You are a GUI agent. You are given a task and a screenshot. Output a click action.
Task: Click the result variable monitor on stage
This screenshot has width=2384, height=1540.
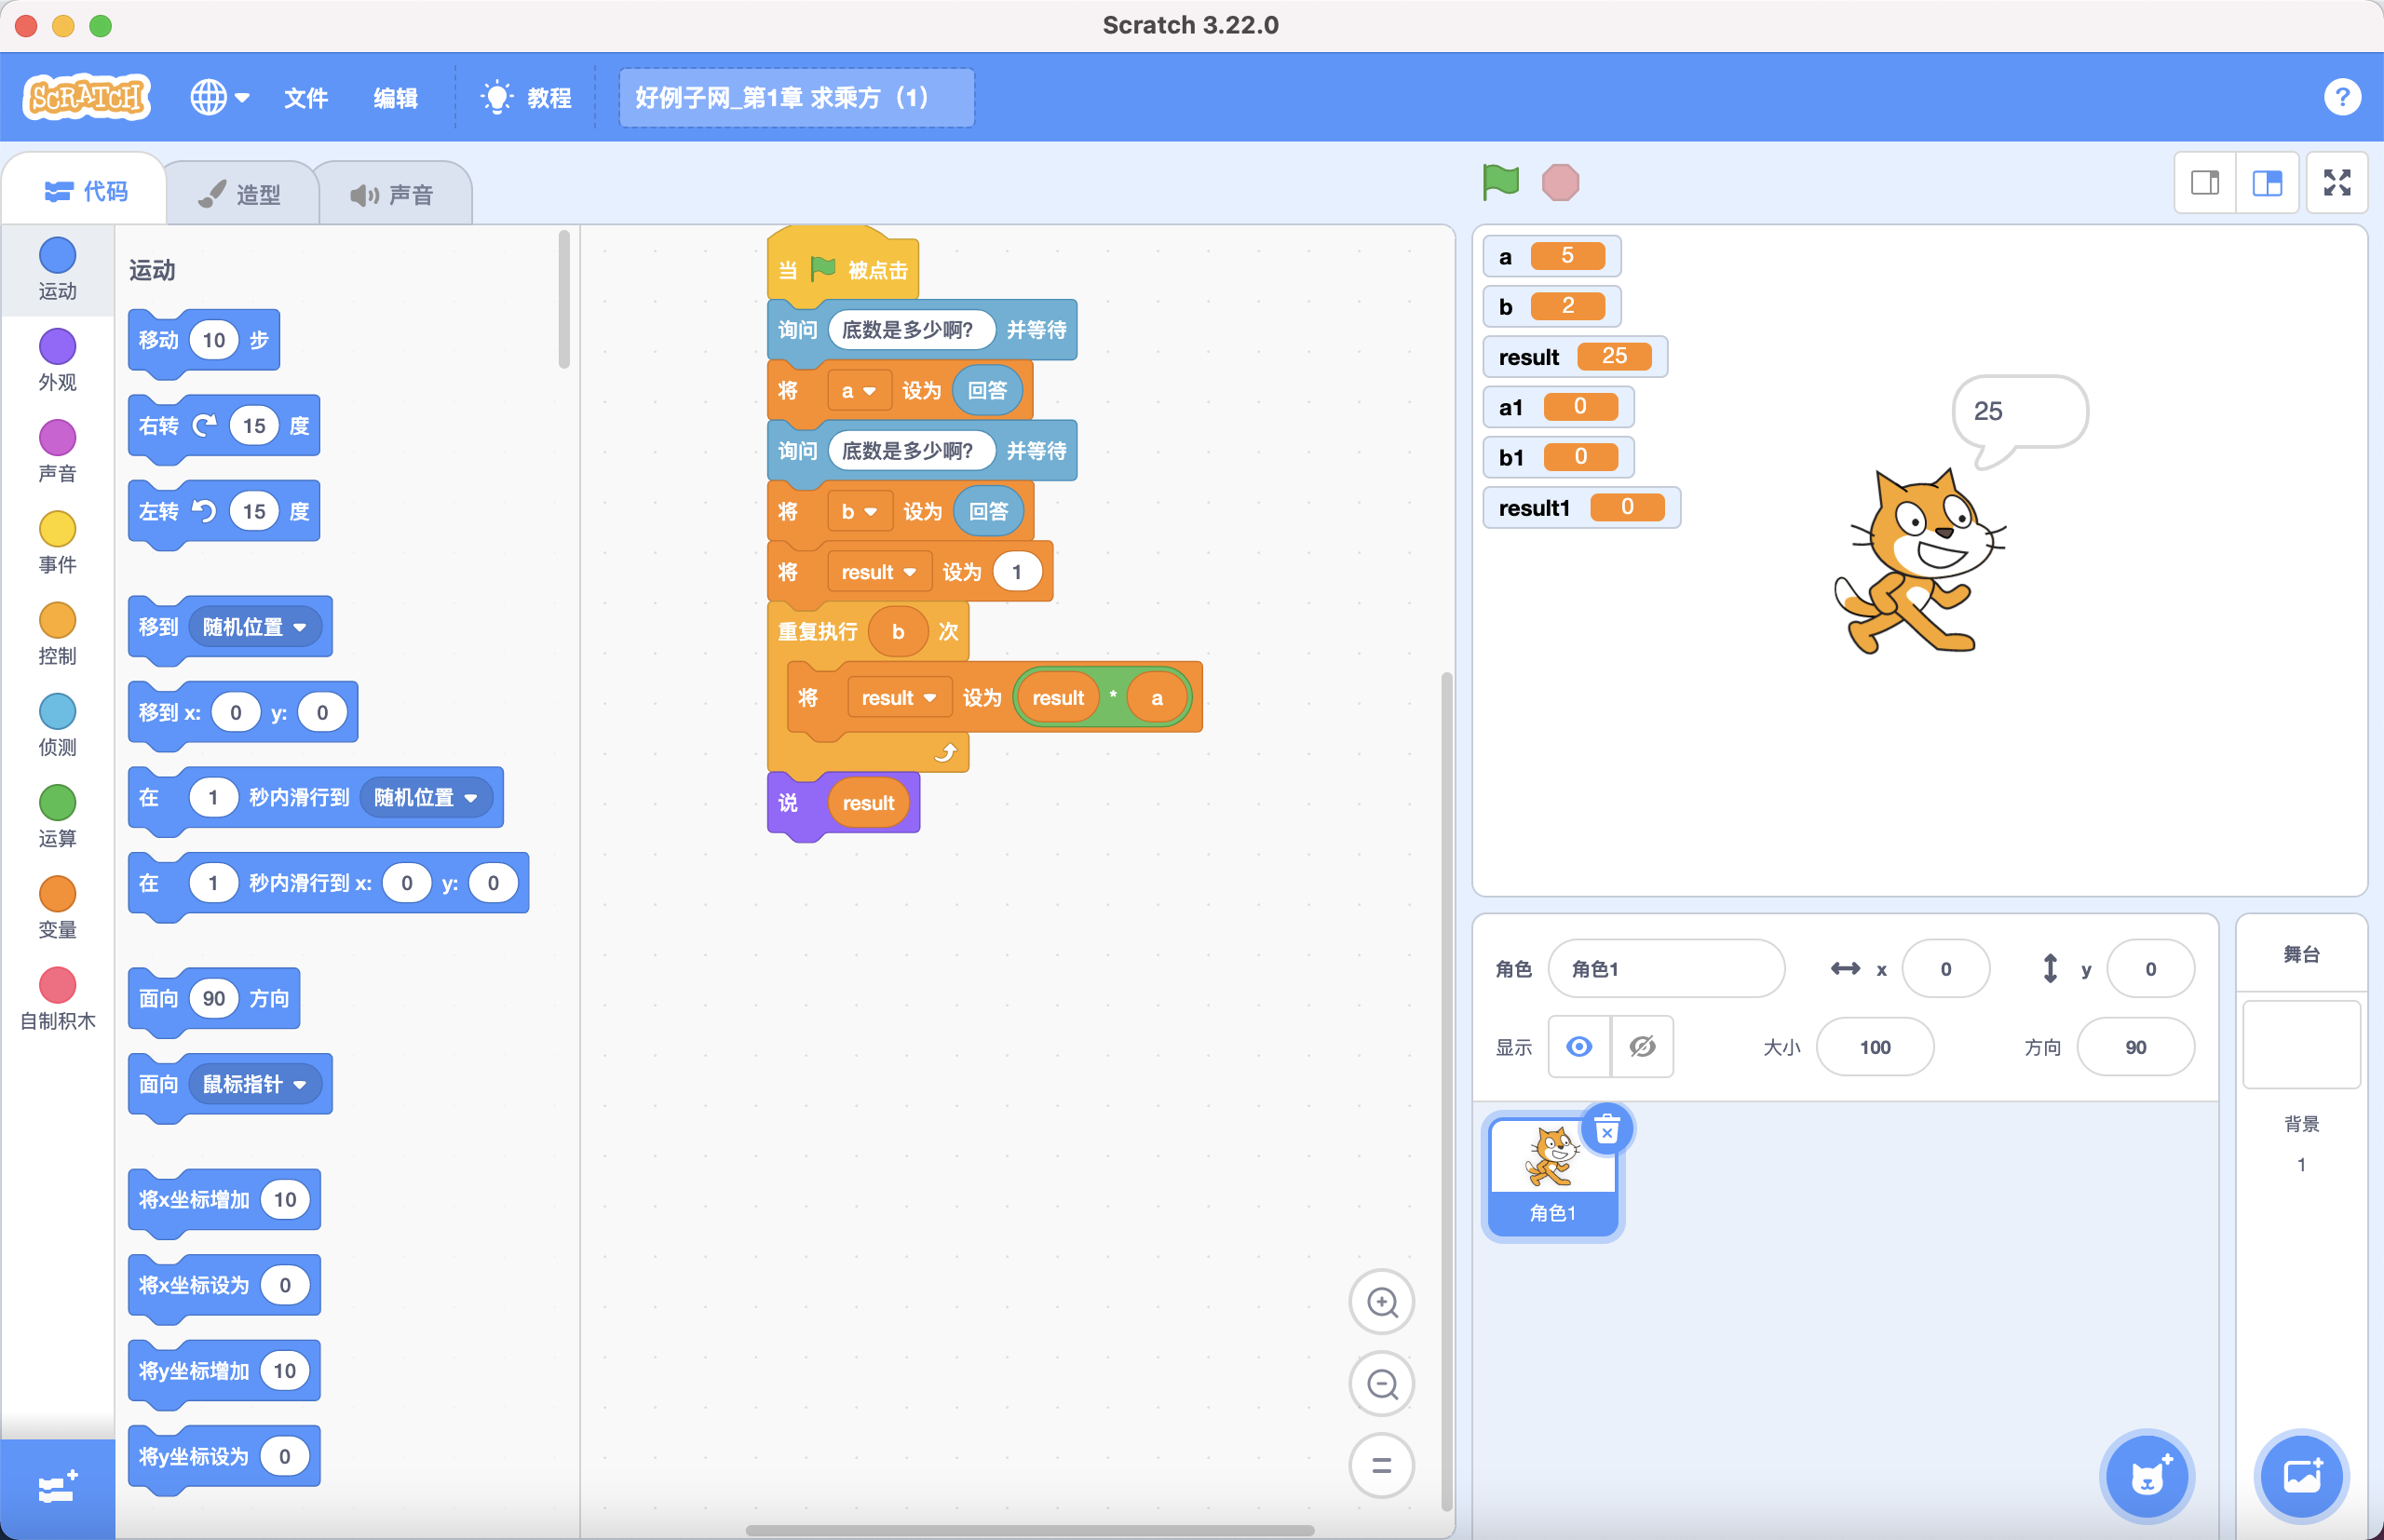click(x=1574, y=357)
